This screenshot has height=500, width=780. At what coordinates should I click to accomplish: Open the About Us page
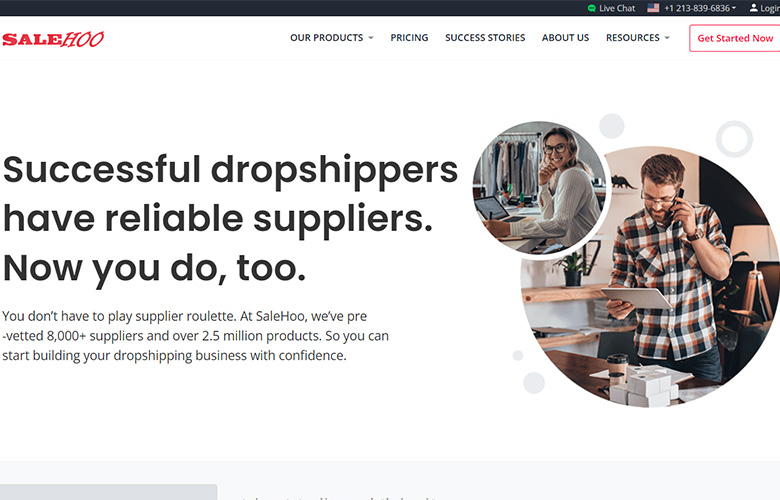point(565,38)
